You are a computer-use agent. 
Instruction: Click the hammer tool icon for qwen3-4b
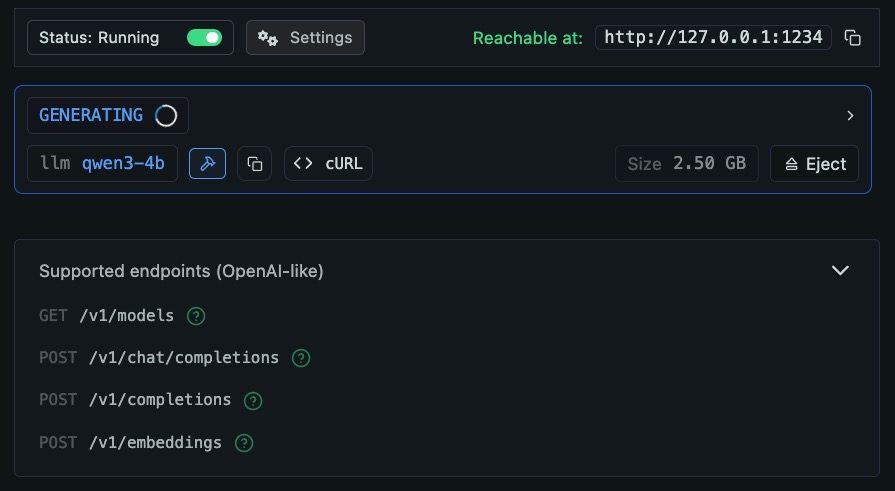click(x=207, y=164)
